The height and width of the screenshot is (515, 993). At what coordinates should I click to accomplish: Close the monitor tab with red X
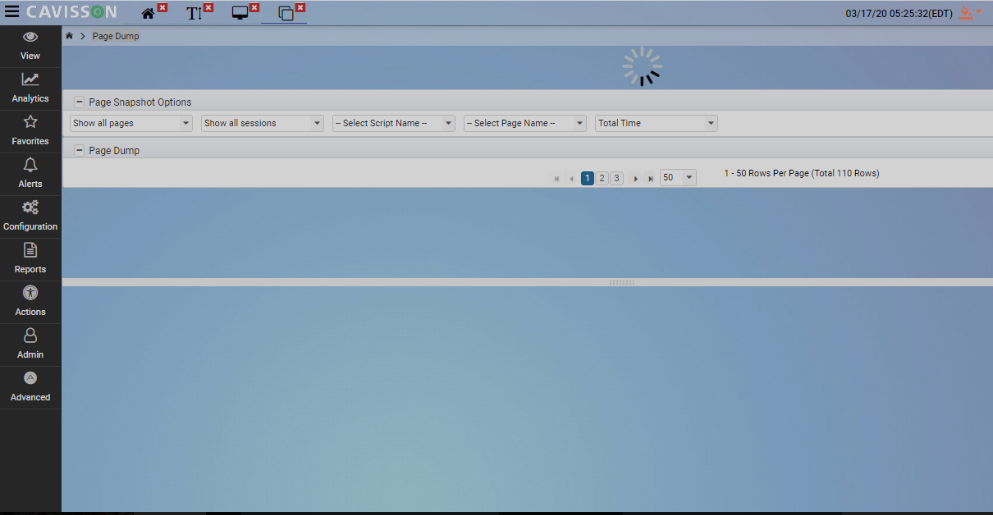click(255, 8)
